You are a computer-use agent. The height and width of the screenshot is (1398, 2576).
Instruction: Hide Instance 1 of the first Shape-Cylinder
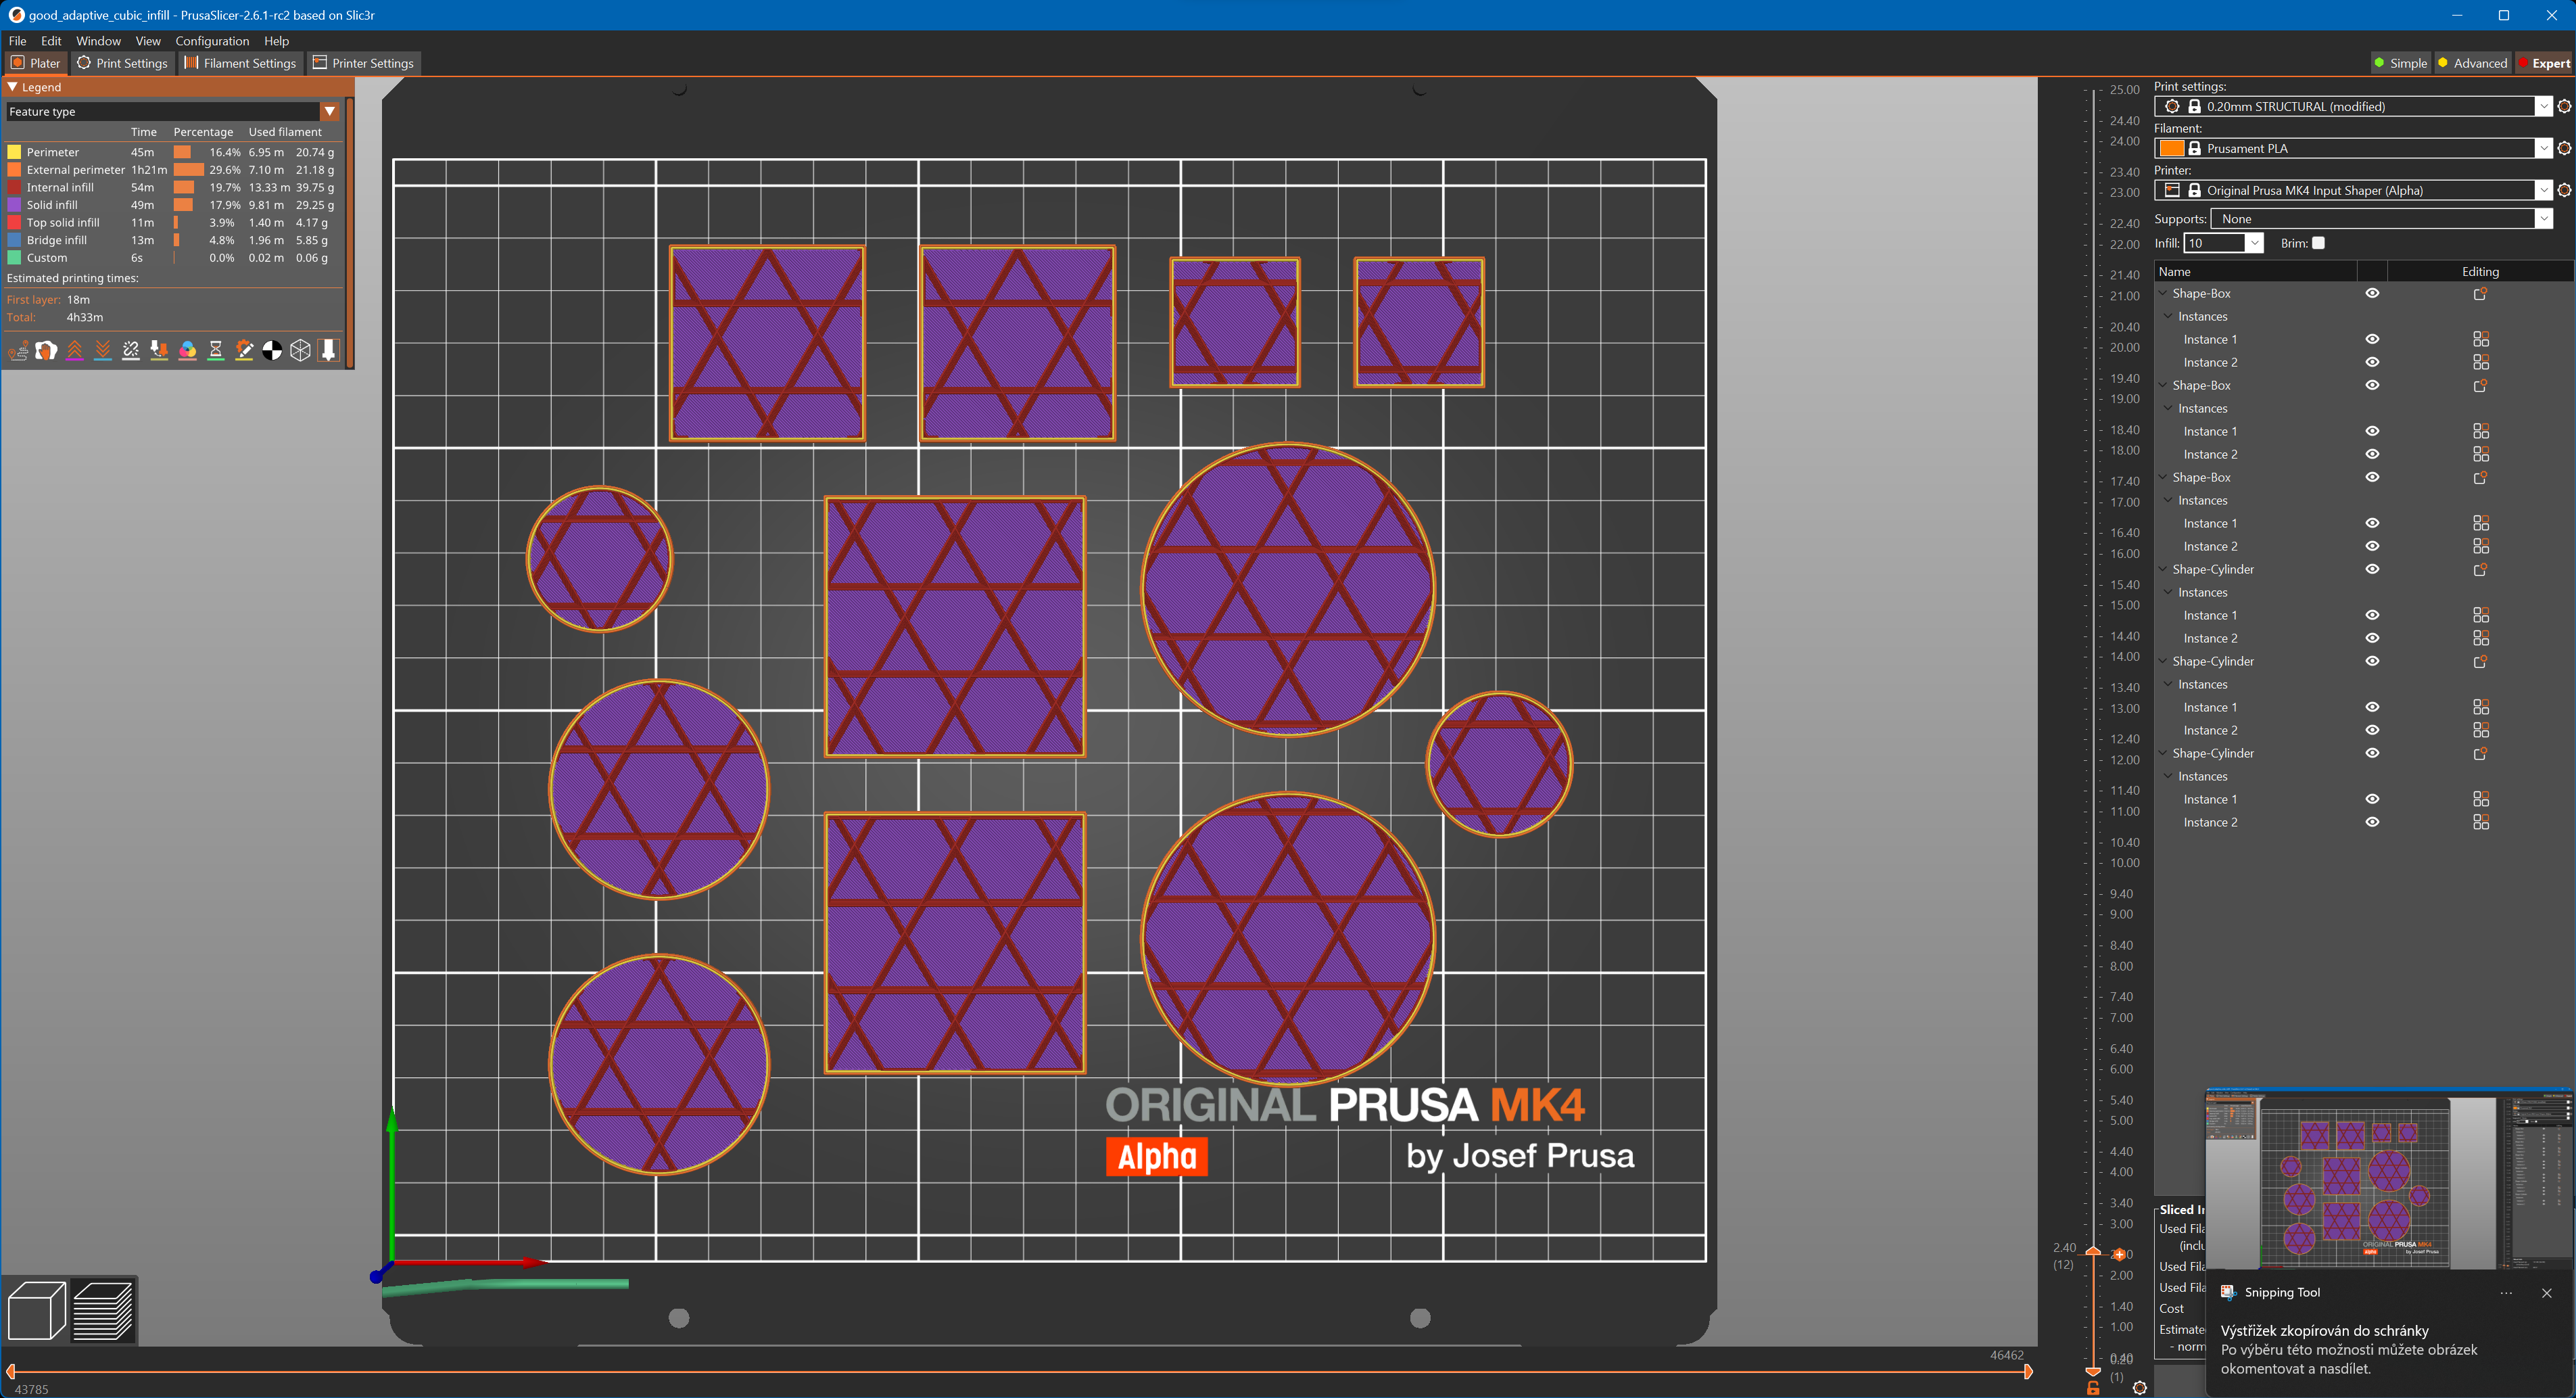(2372, 615)
